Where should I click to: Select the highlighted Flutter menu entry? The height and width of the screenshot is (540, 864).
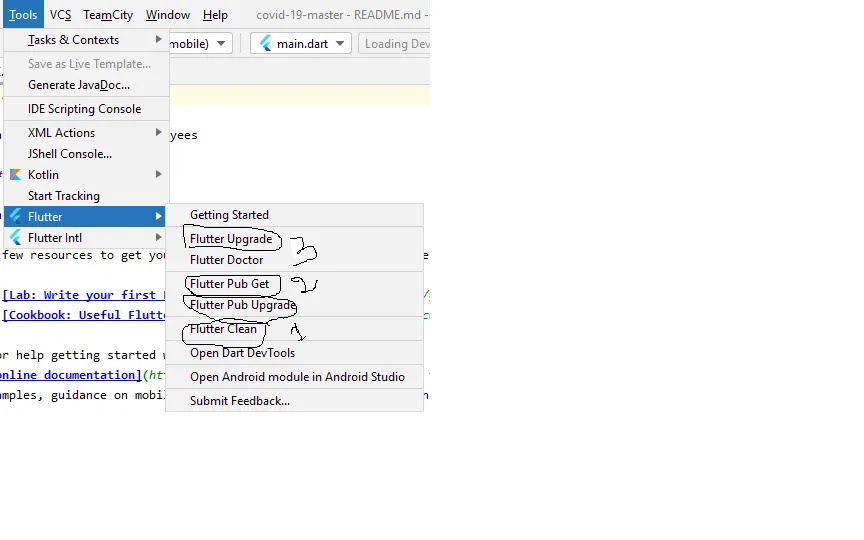coord(84,217)
